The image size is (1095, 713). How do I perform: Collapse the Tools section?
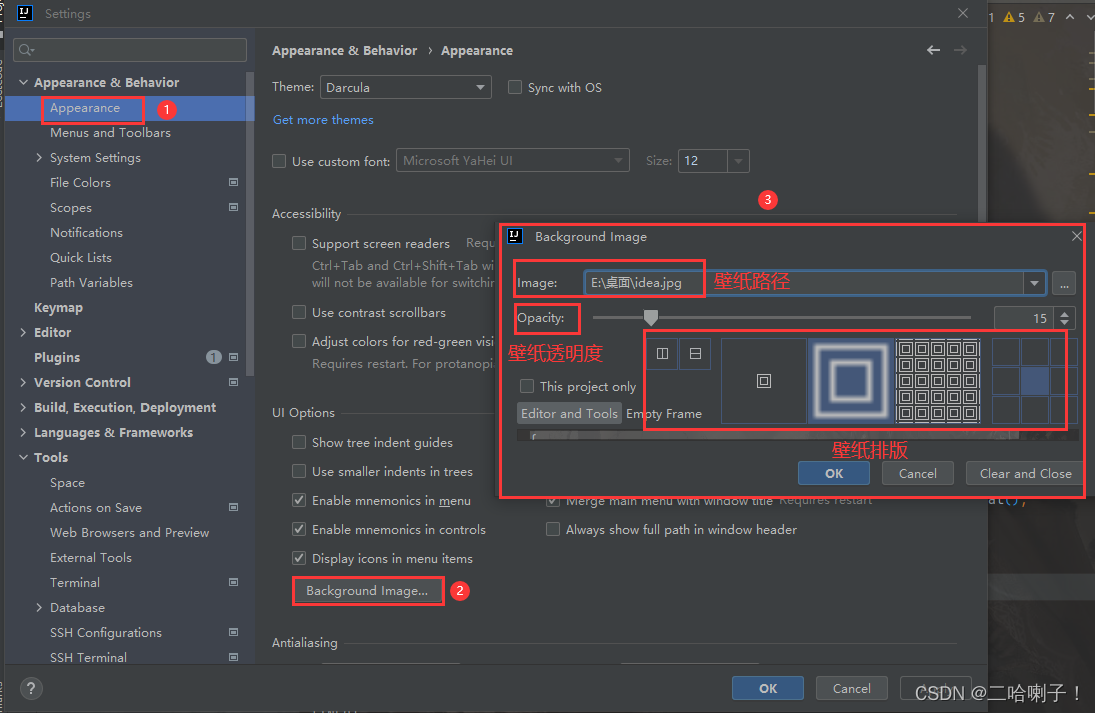24,457
